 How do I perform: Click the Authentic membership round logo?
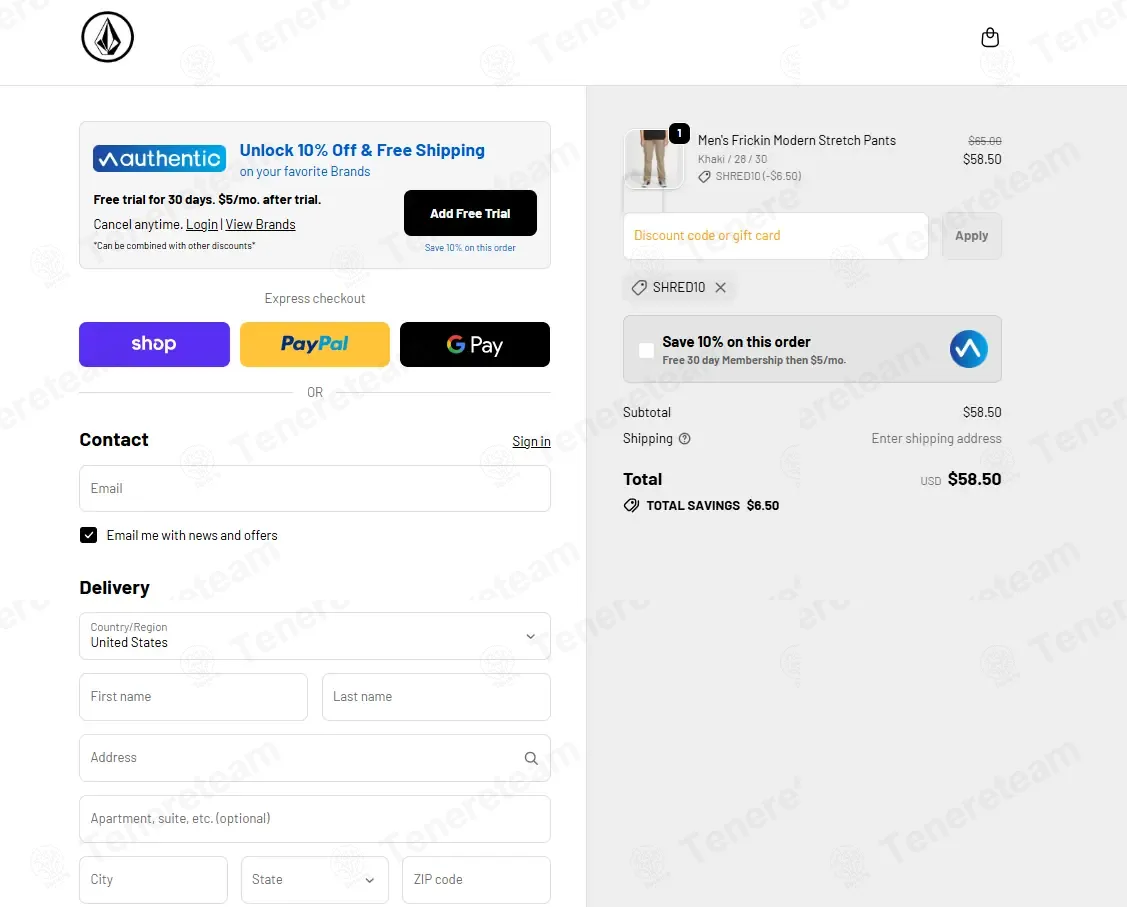point(968,349)
